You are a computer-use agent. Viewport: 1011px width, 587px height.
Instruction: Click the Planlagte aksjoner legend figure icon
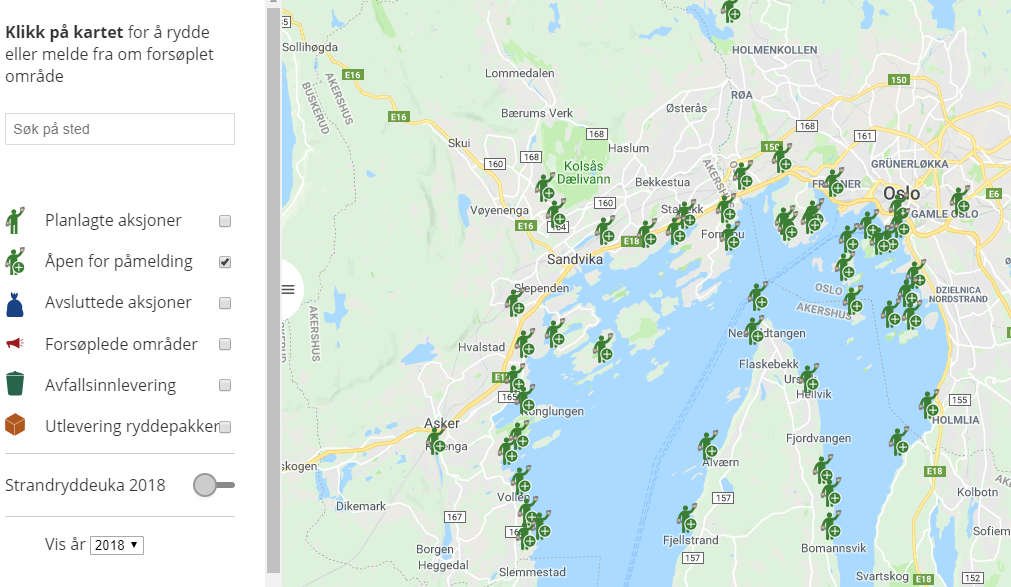[15, 221]
